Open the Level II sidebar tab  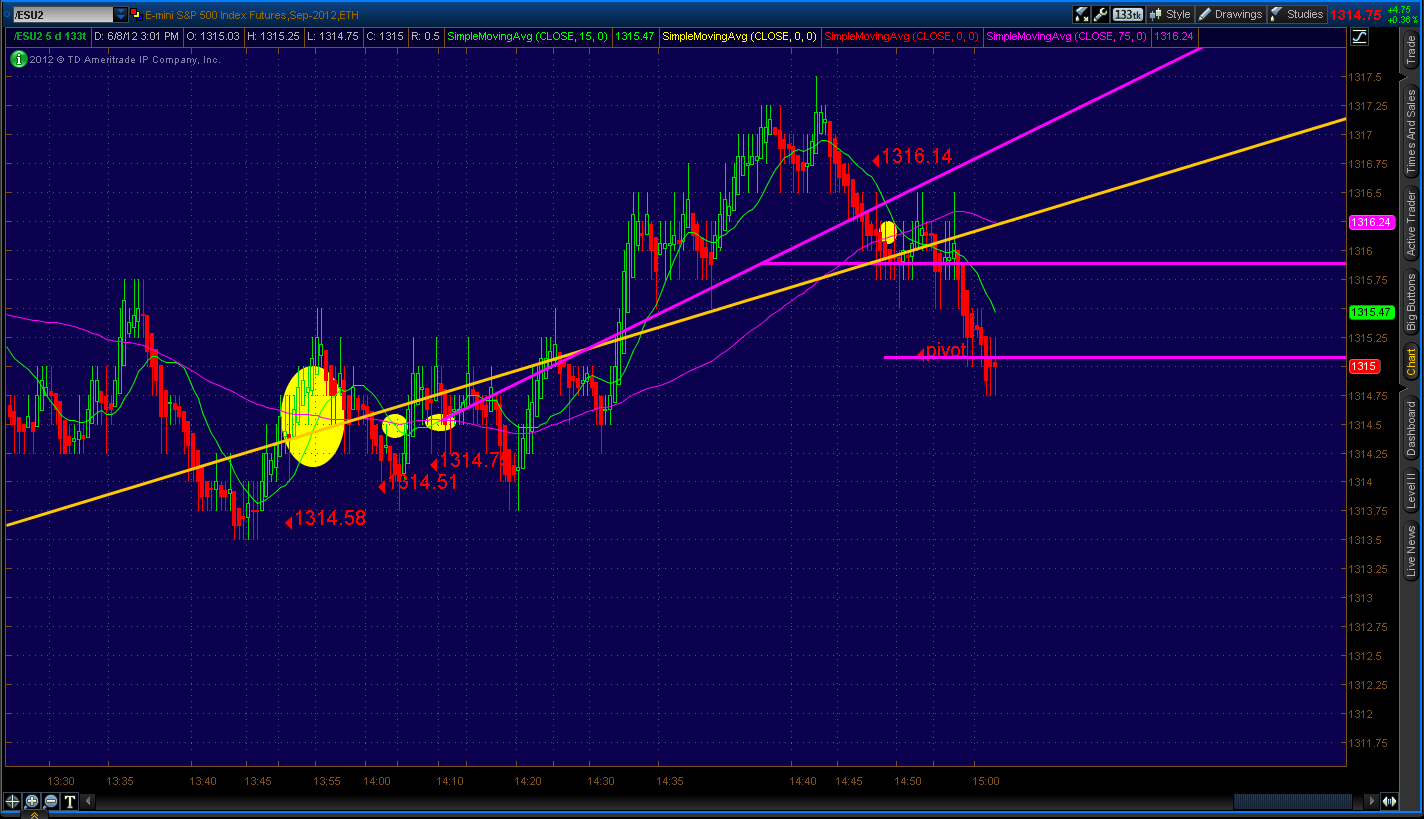pyautogui.click(x=1411, y=492)
